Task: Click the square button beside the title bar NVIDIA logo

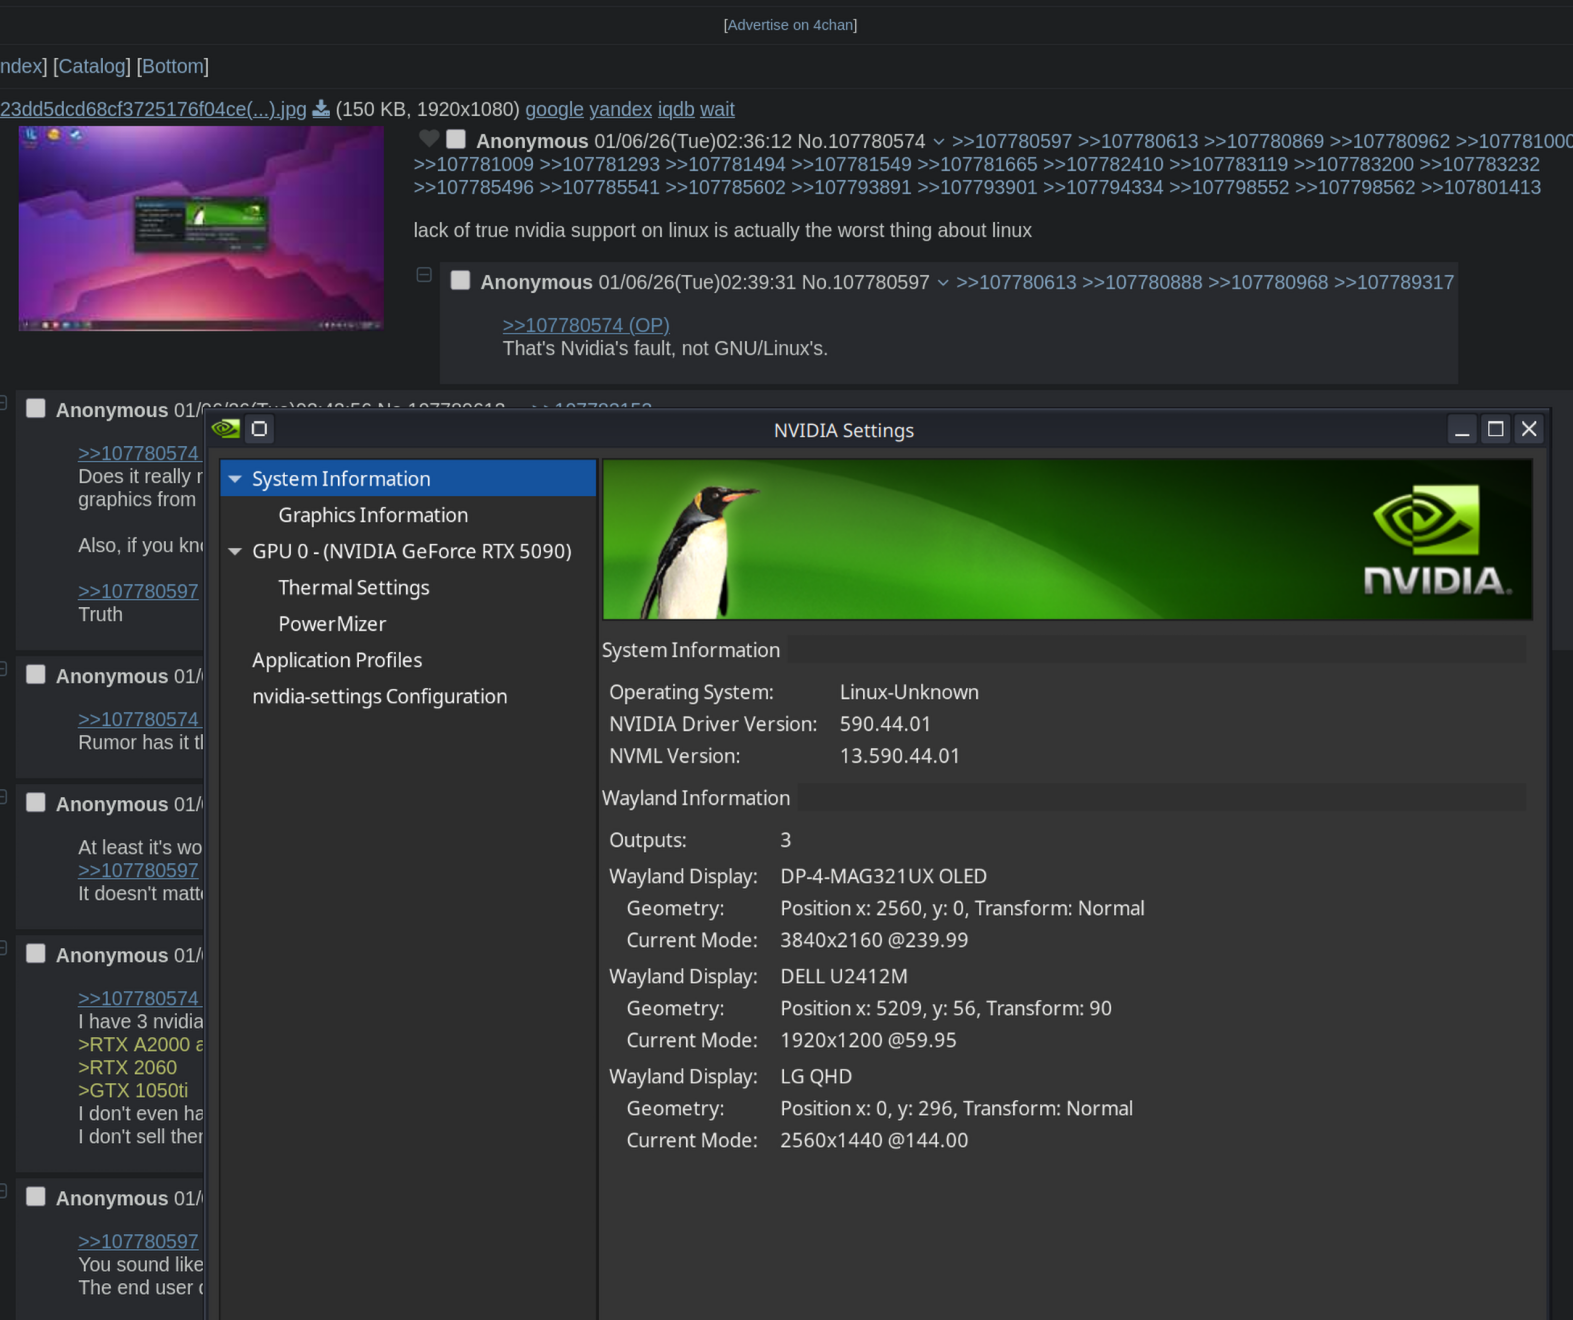Action: [x=259, y=429]
